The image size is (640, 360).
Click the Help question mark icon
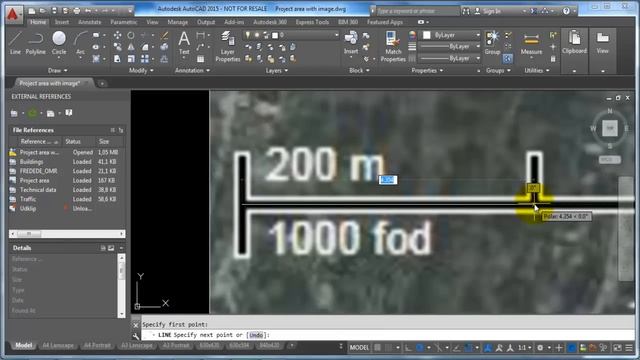tap(566, 11)
